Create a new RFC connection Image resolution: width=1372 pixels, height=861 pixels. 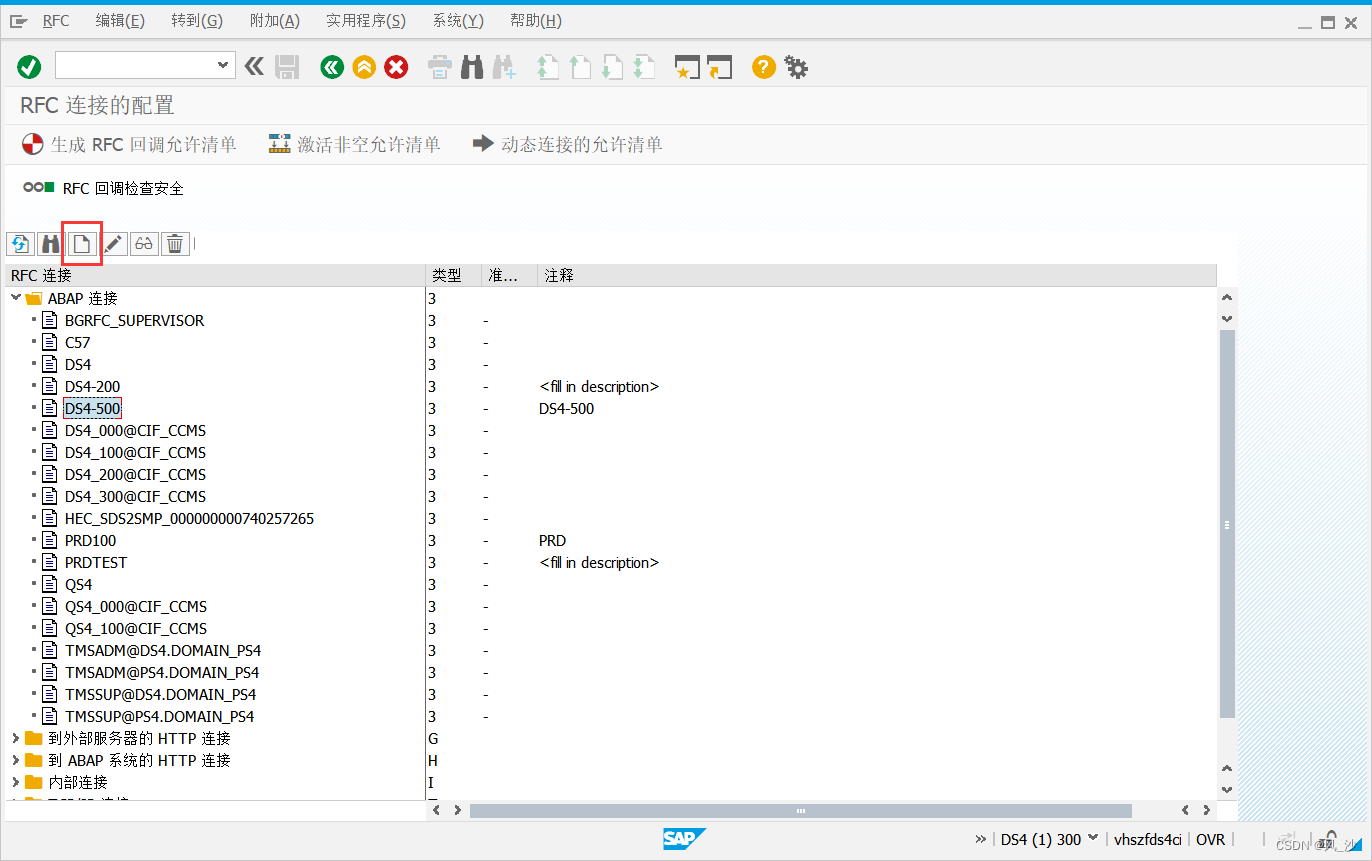[x=82, y=243]
